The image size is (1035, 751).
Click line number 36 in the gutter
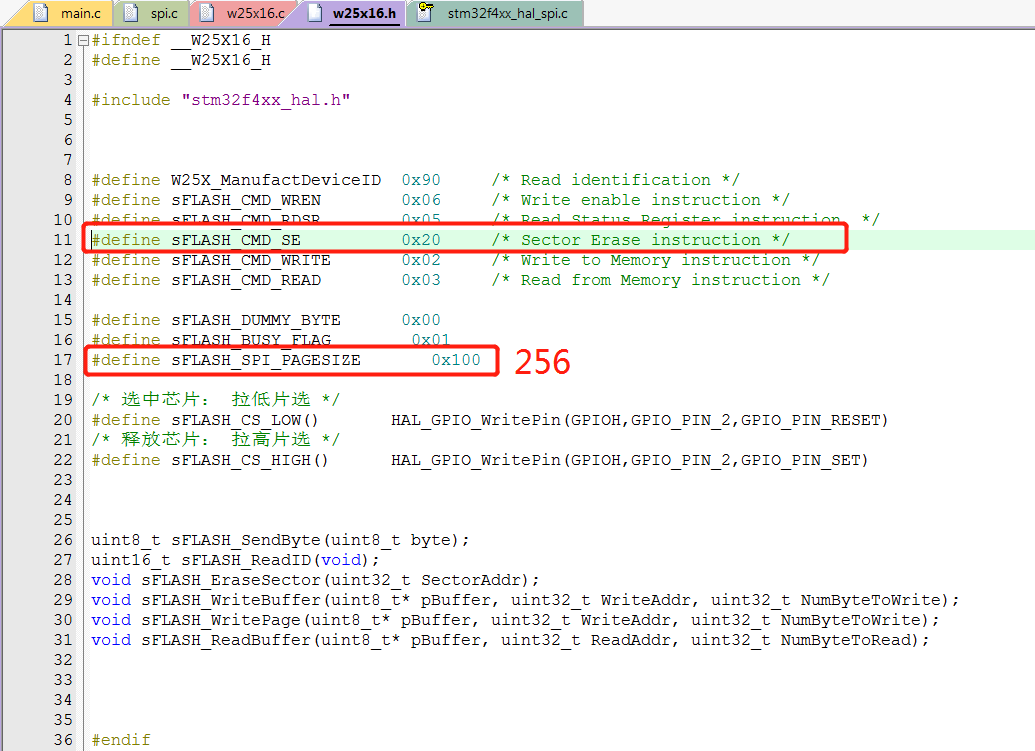pyautogui.click(x=63, y=740)
